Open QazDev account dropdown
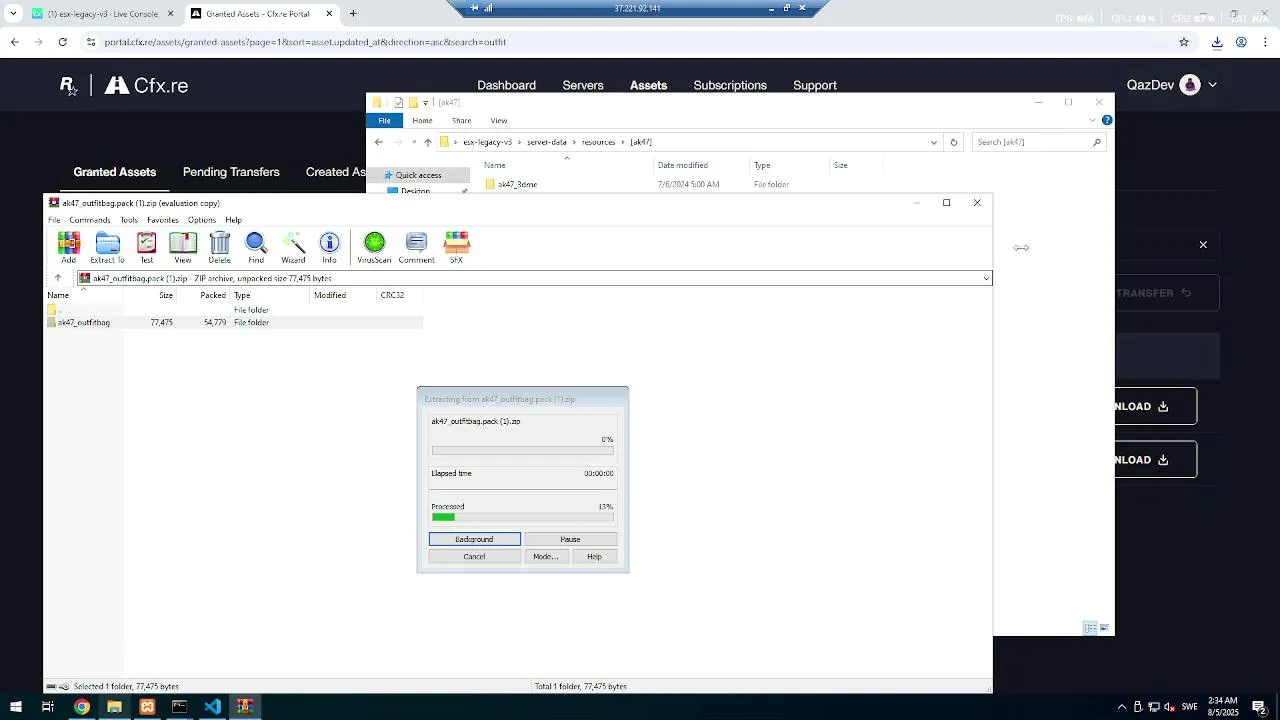Image resolution: width=1280 pixels, height=720 pixels. point(1213,85)
